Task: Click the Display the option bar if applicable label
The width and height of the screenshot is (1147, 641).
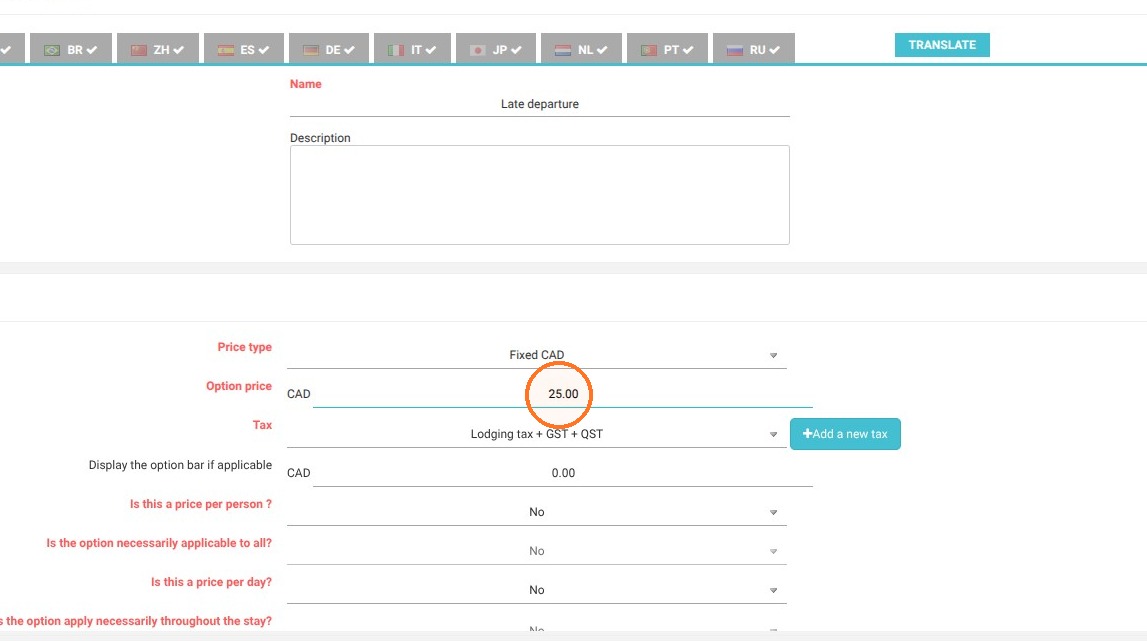Action: pyautogui.click(x=180, y=465)
